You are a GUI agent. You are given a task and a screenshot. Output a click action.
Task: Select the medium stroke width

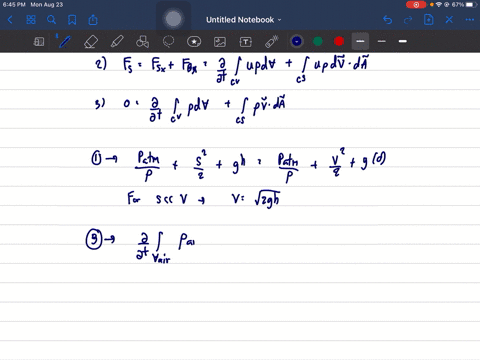(x=382, y=41)
